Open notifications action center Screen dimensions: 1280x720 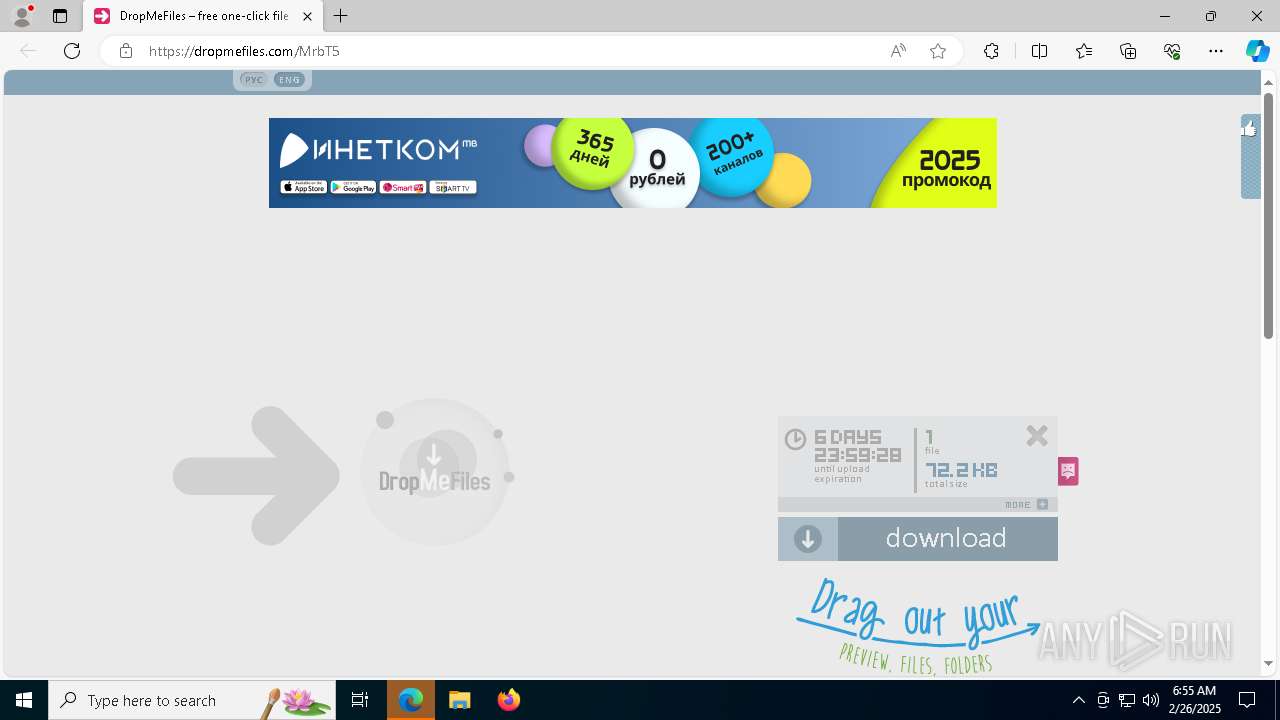pos(1247,700)
